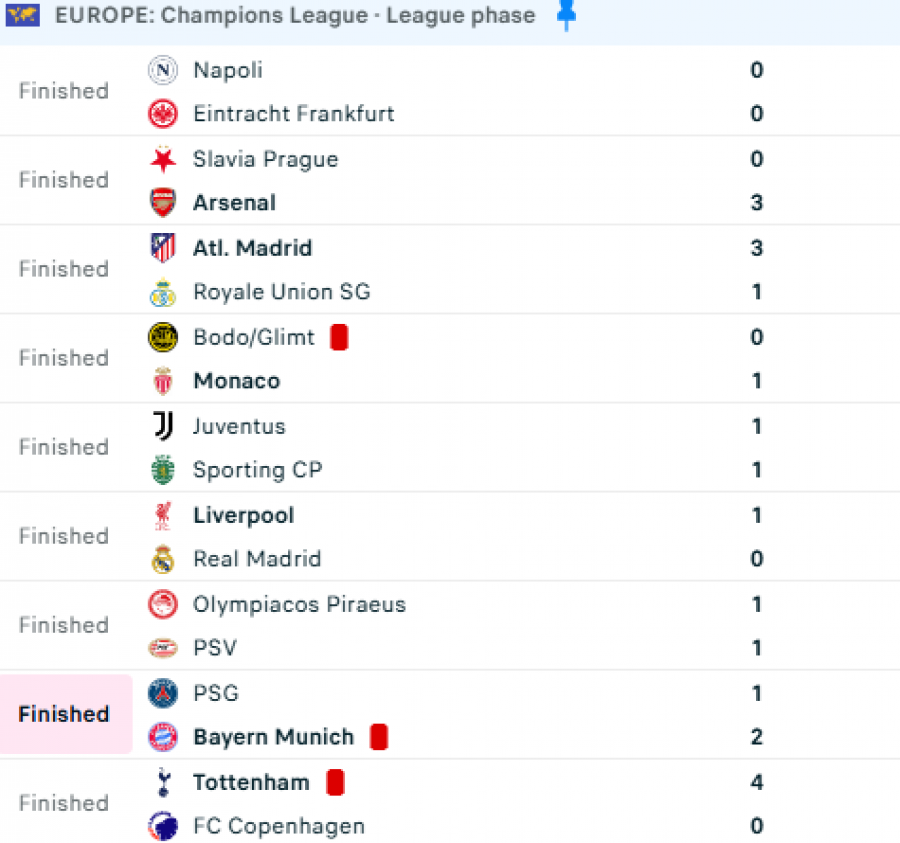This screenshot has height=843, width=900.
Task: Click Bodo/Glimt's red card indicator
Action: [339, 337]
